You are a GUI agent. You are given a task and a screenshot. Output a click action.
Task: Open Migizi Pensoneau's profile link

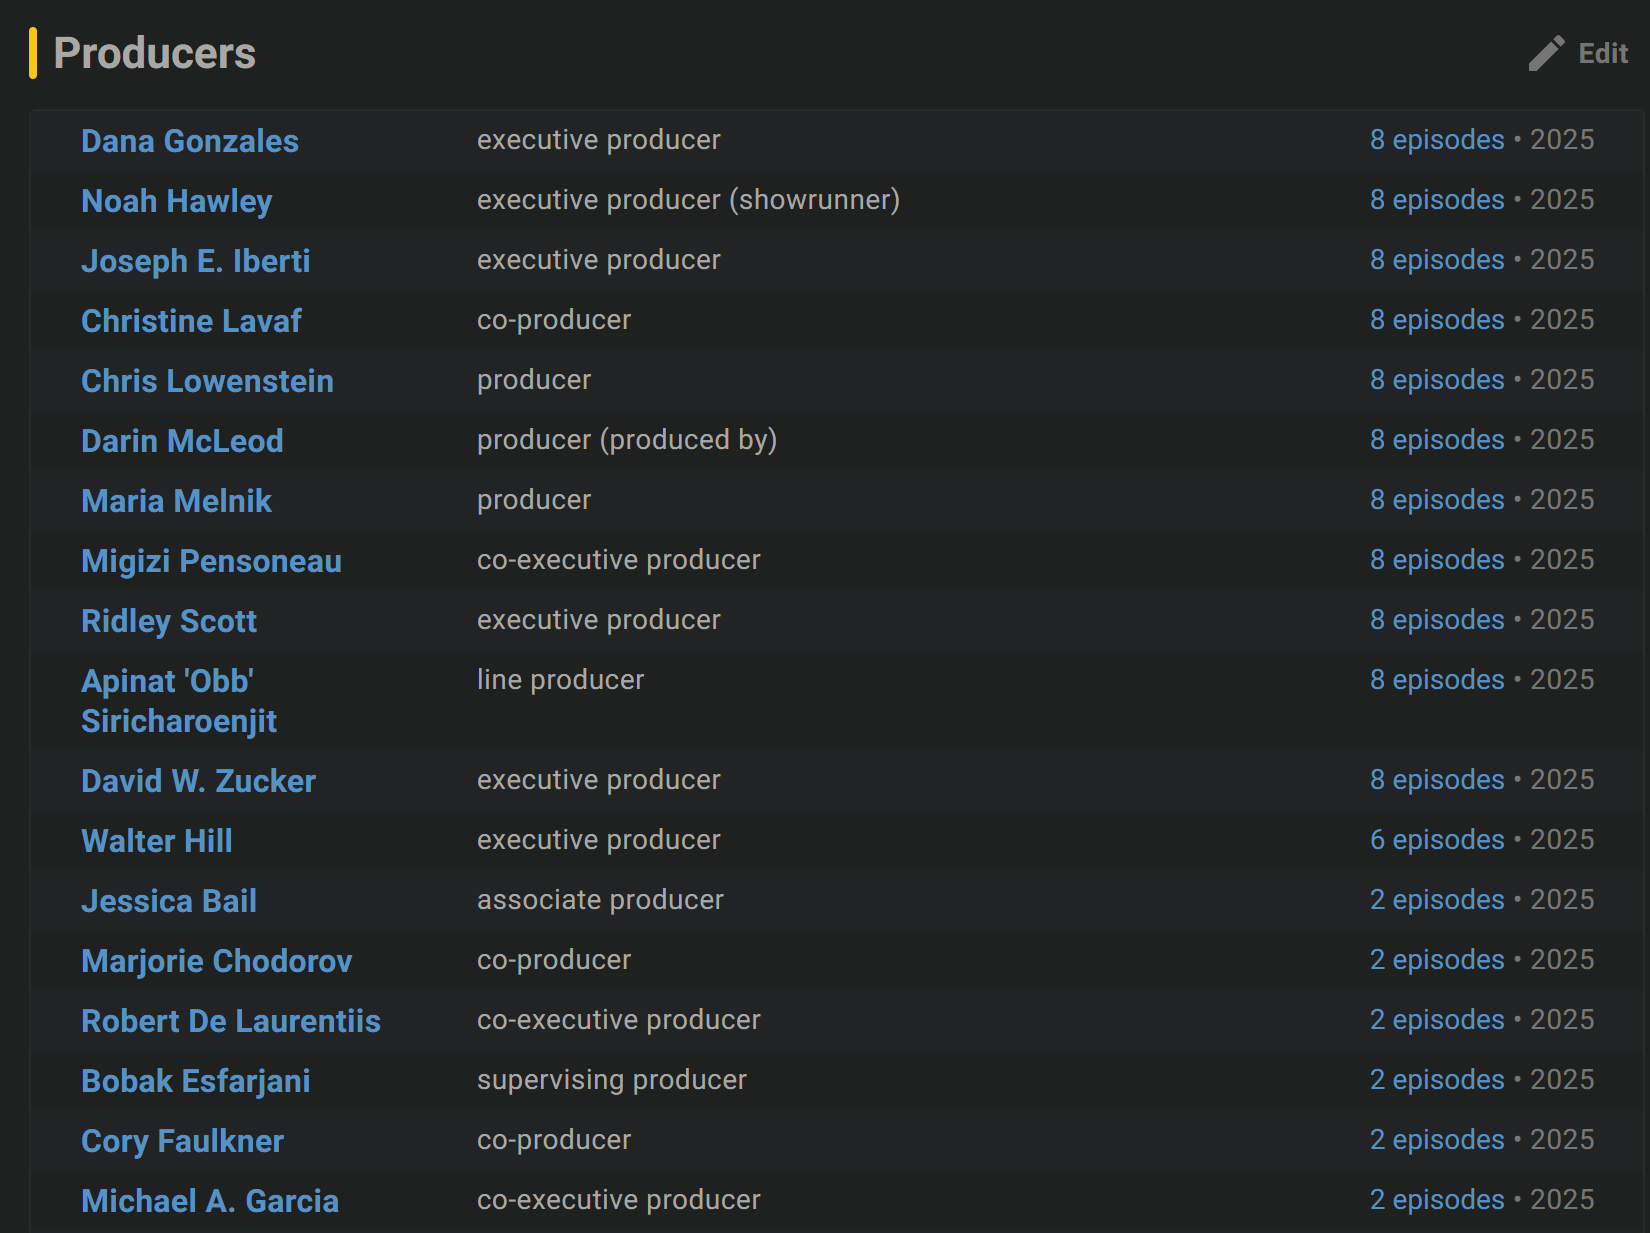(211, 561)
